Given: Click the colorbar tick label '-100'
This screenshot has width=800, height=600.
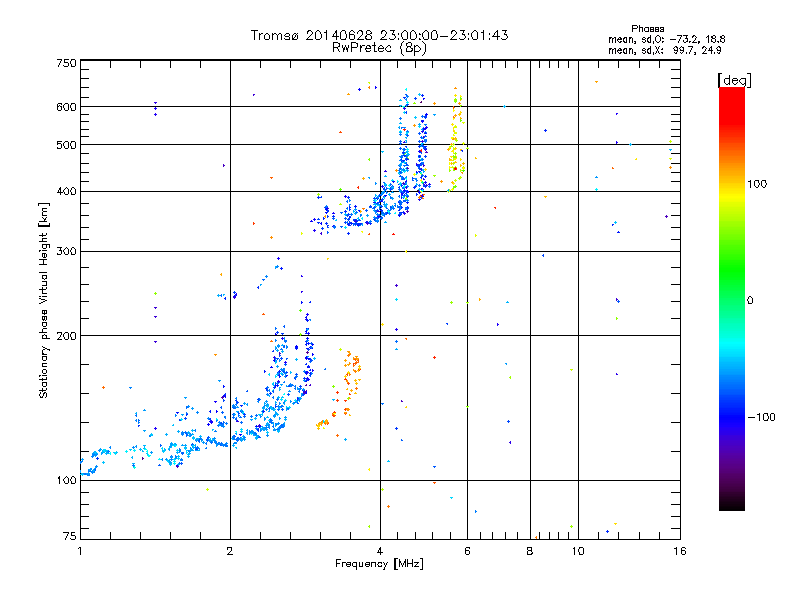Looking at the screenshot, I should tap(761, 417).
